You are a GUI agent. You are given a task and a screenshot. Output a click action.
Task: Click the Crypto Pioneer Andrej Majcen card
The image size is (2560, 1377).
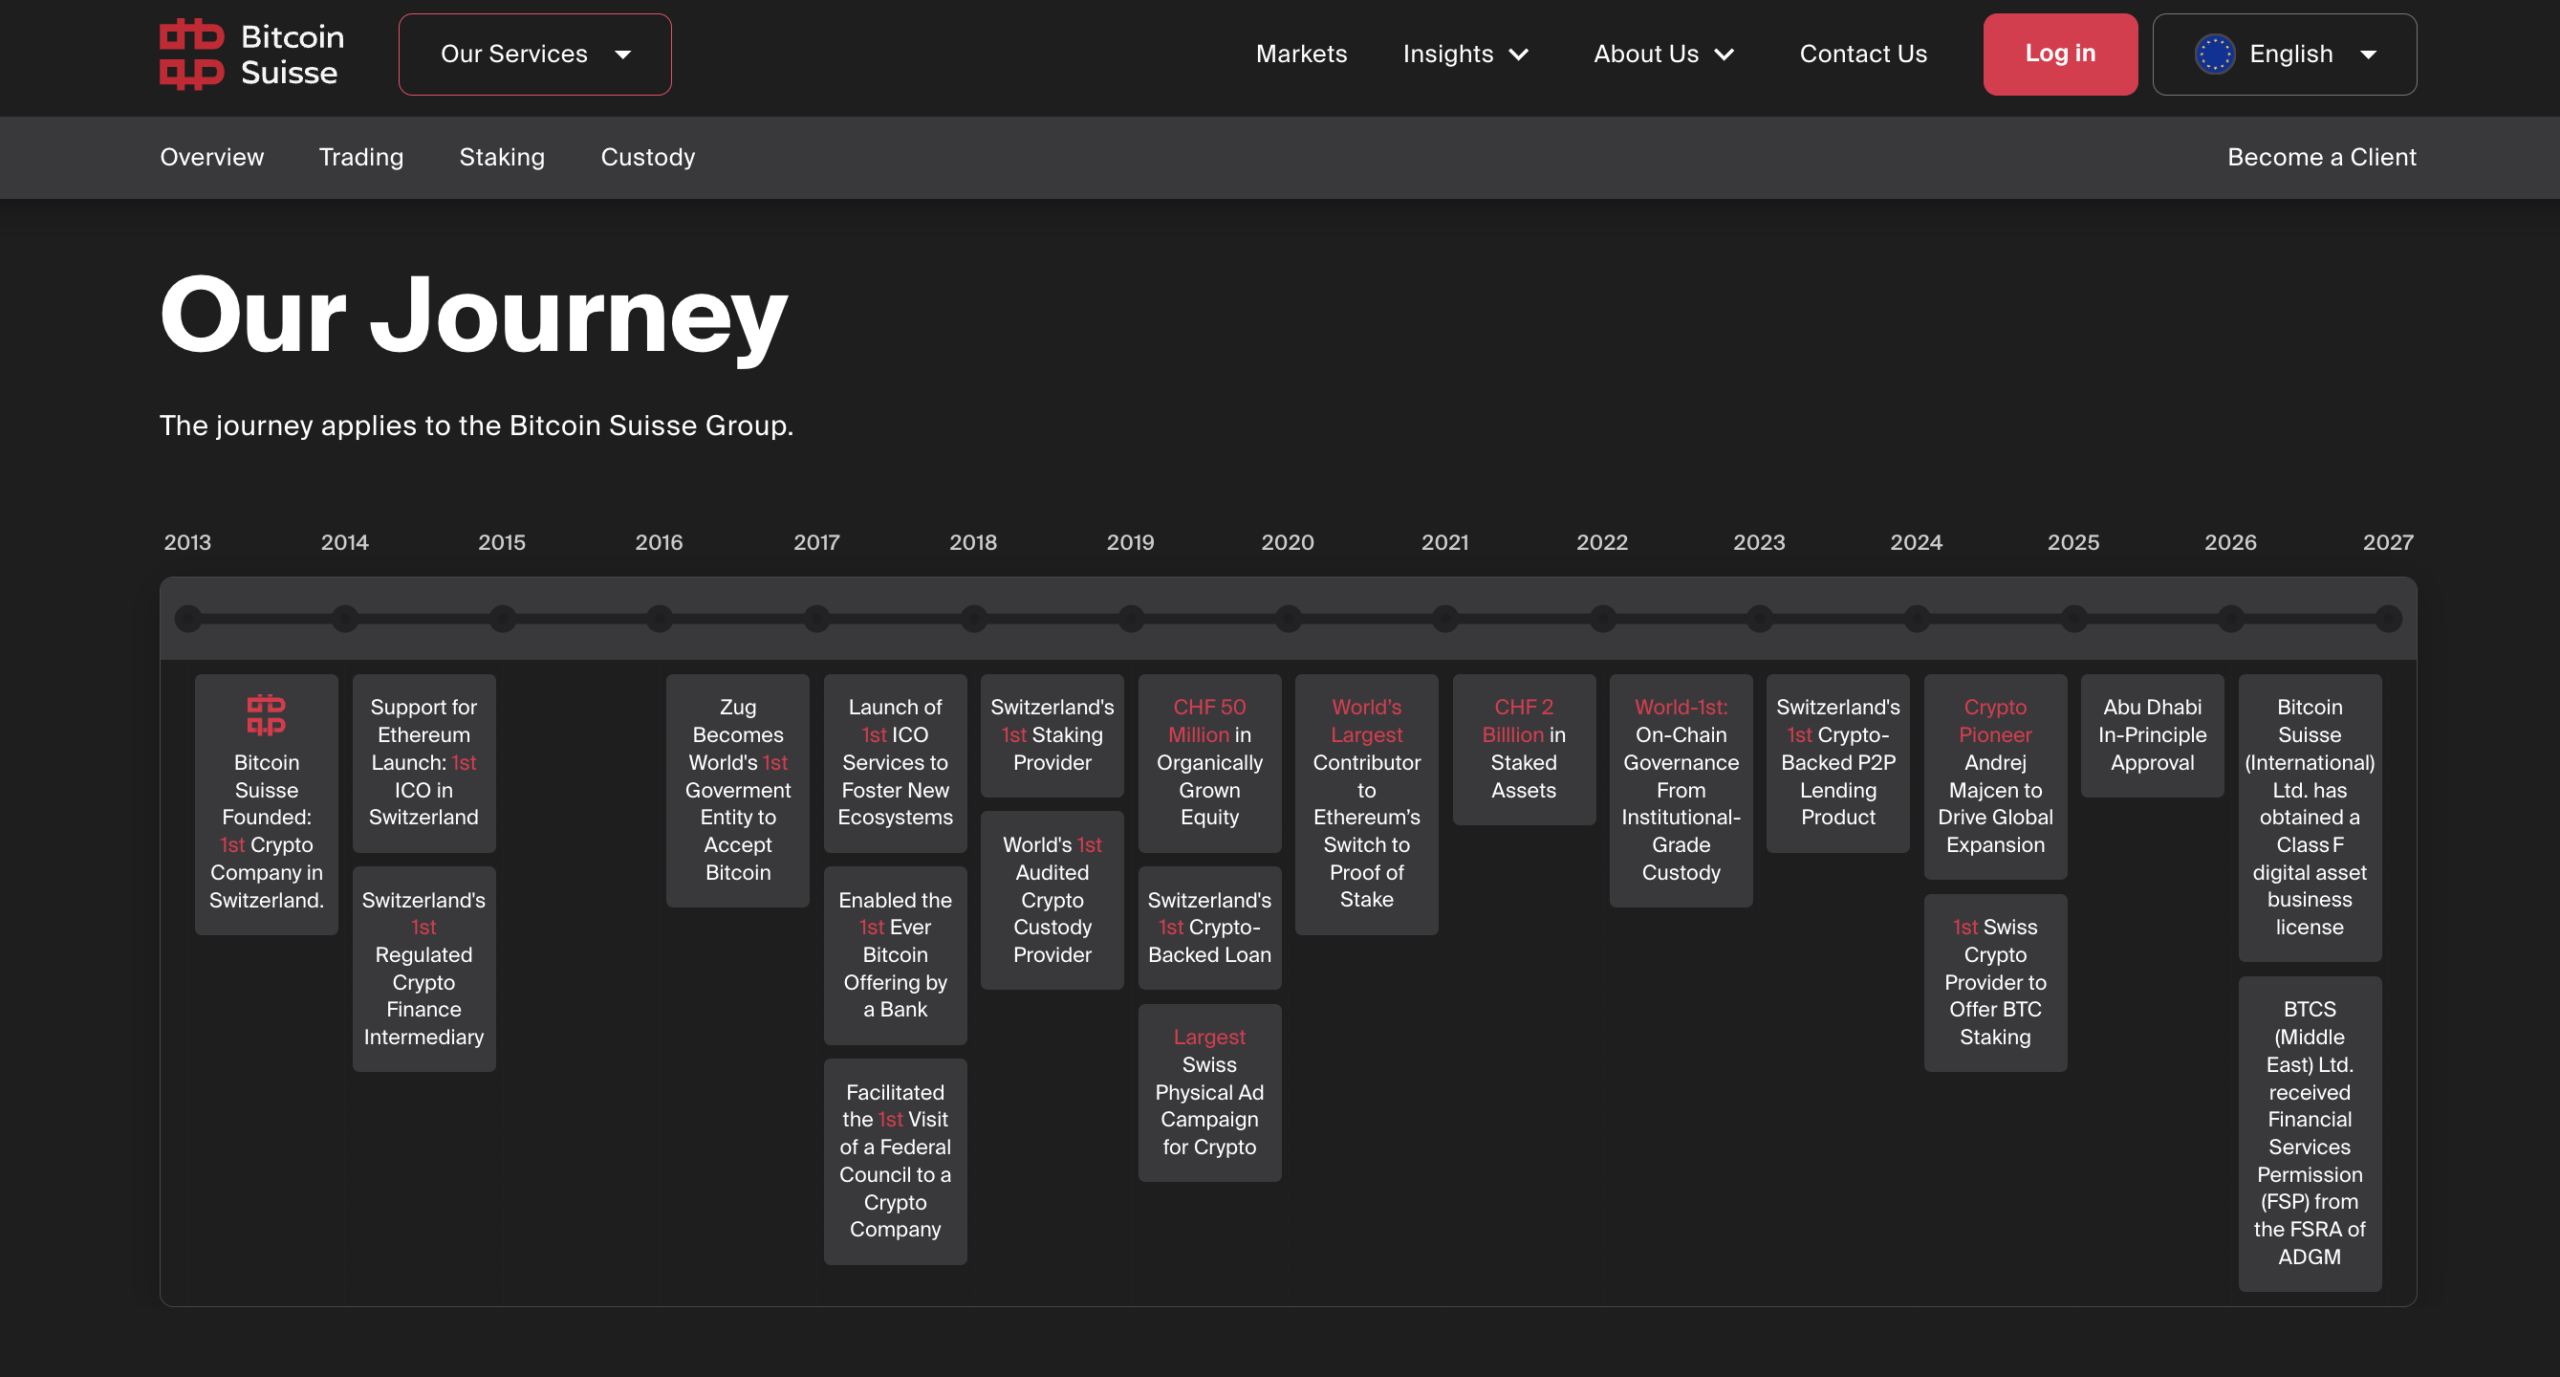[x=1995, y=776]
